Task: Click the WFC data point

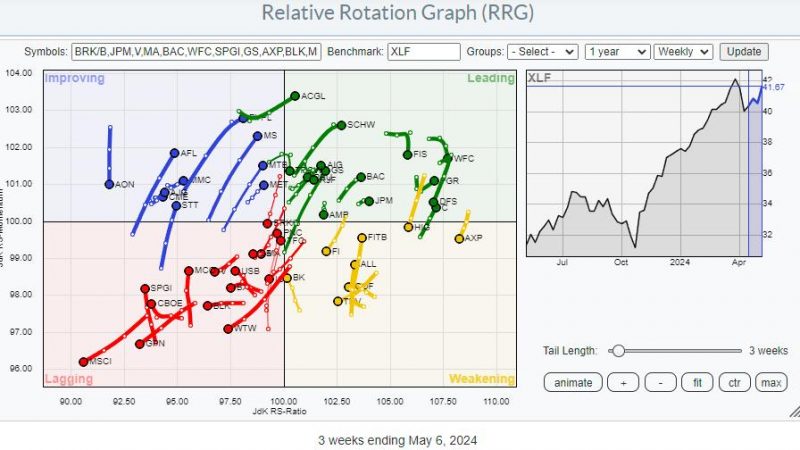Action: [x=447, y=158]
